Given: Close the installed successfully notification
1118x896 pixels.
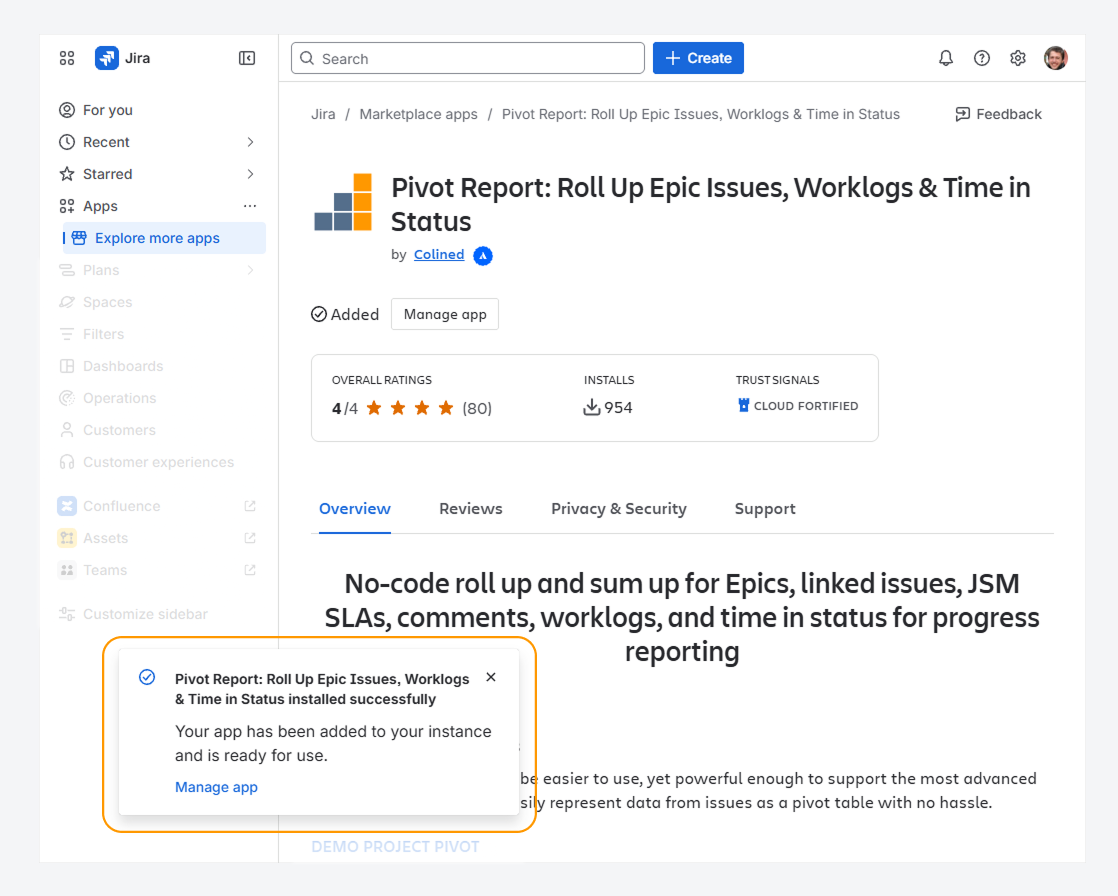Looking at the screenshot, I should tap(491, 677).
